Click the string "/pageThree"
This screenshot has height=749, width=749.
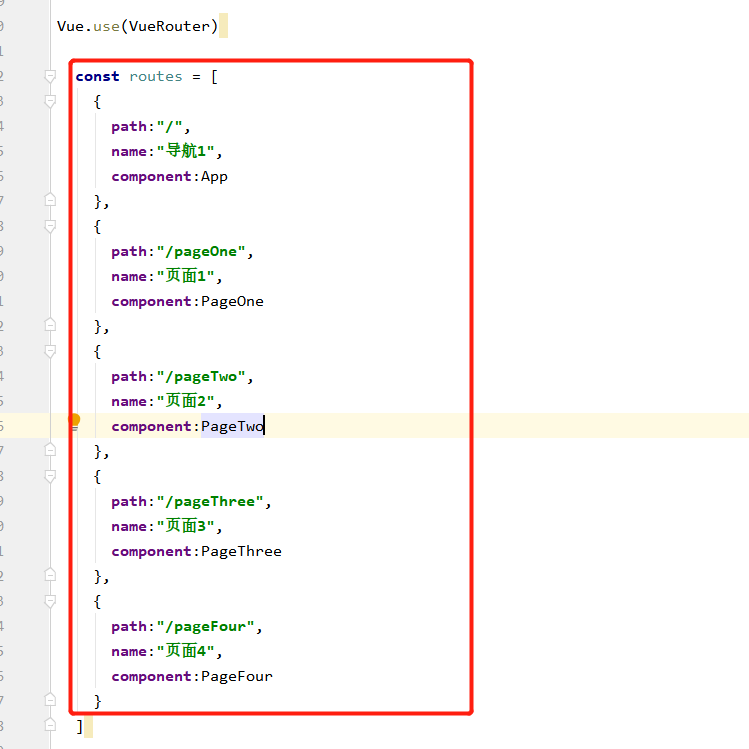tap(210, 502)
